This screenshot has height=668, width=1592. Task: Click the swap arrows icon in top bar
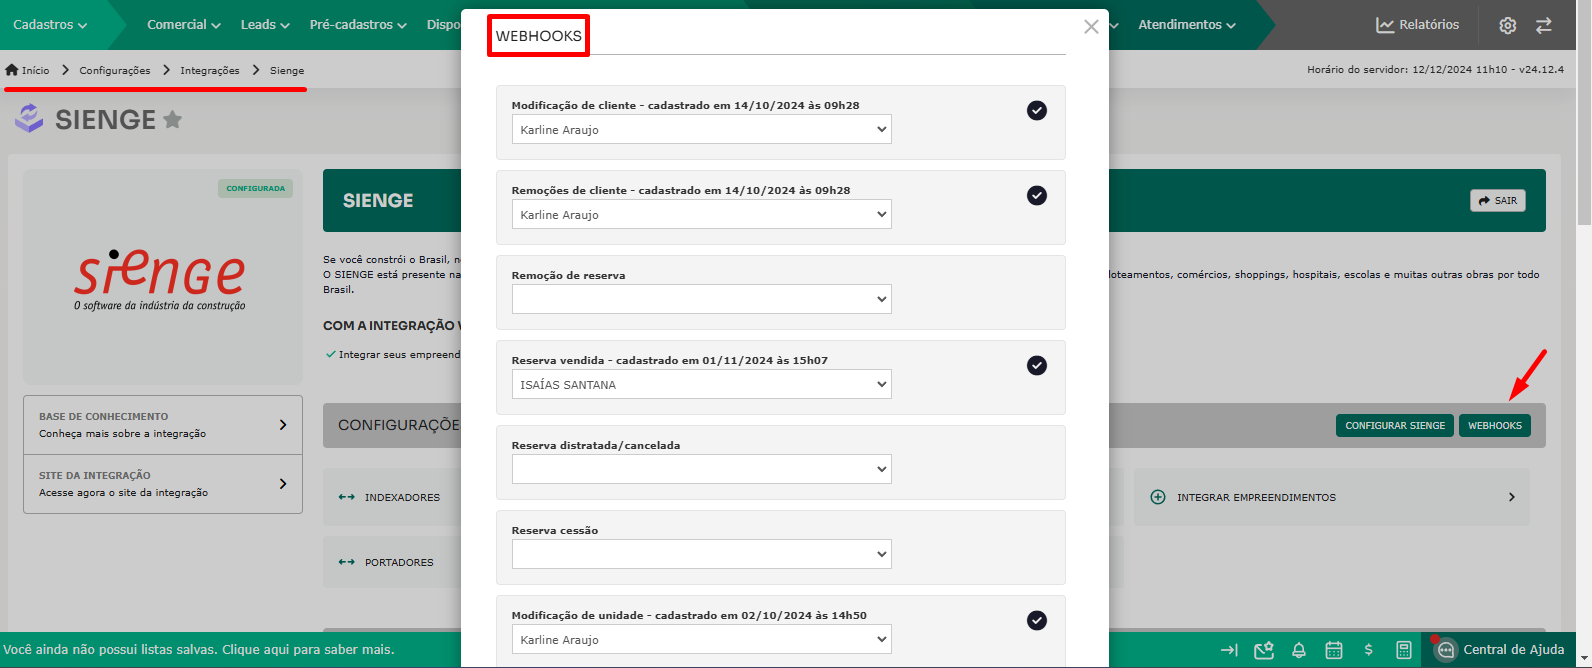(x=1544, y=25)
